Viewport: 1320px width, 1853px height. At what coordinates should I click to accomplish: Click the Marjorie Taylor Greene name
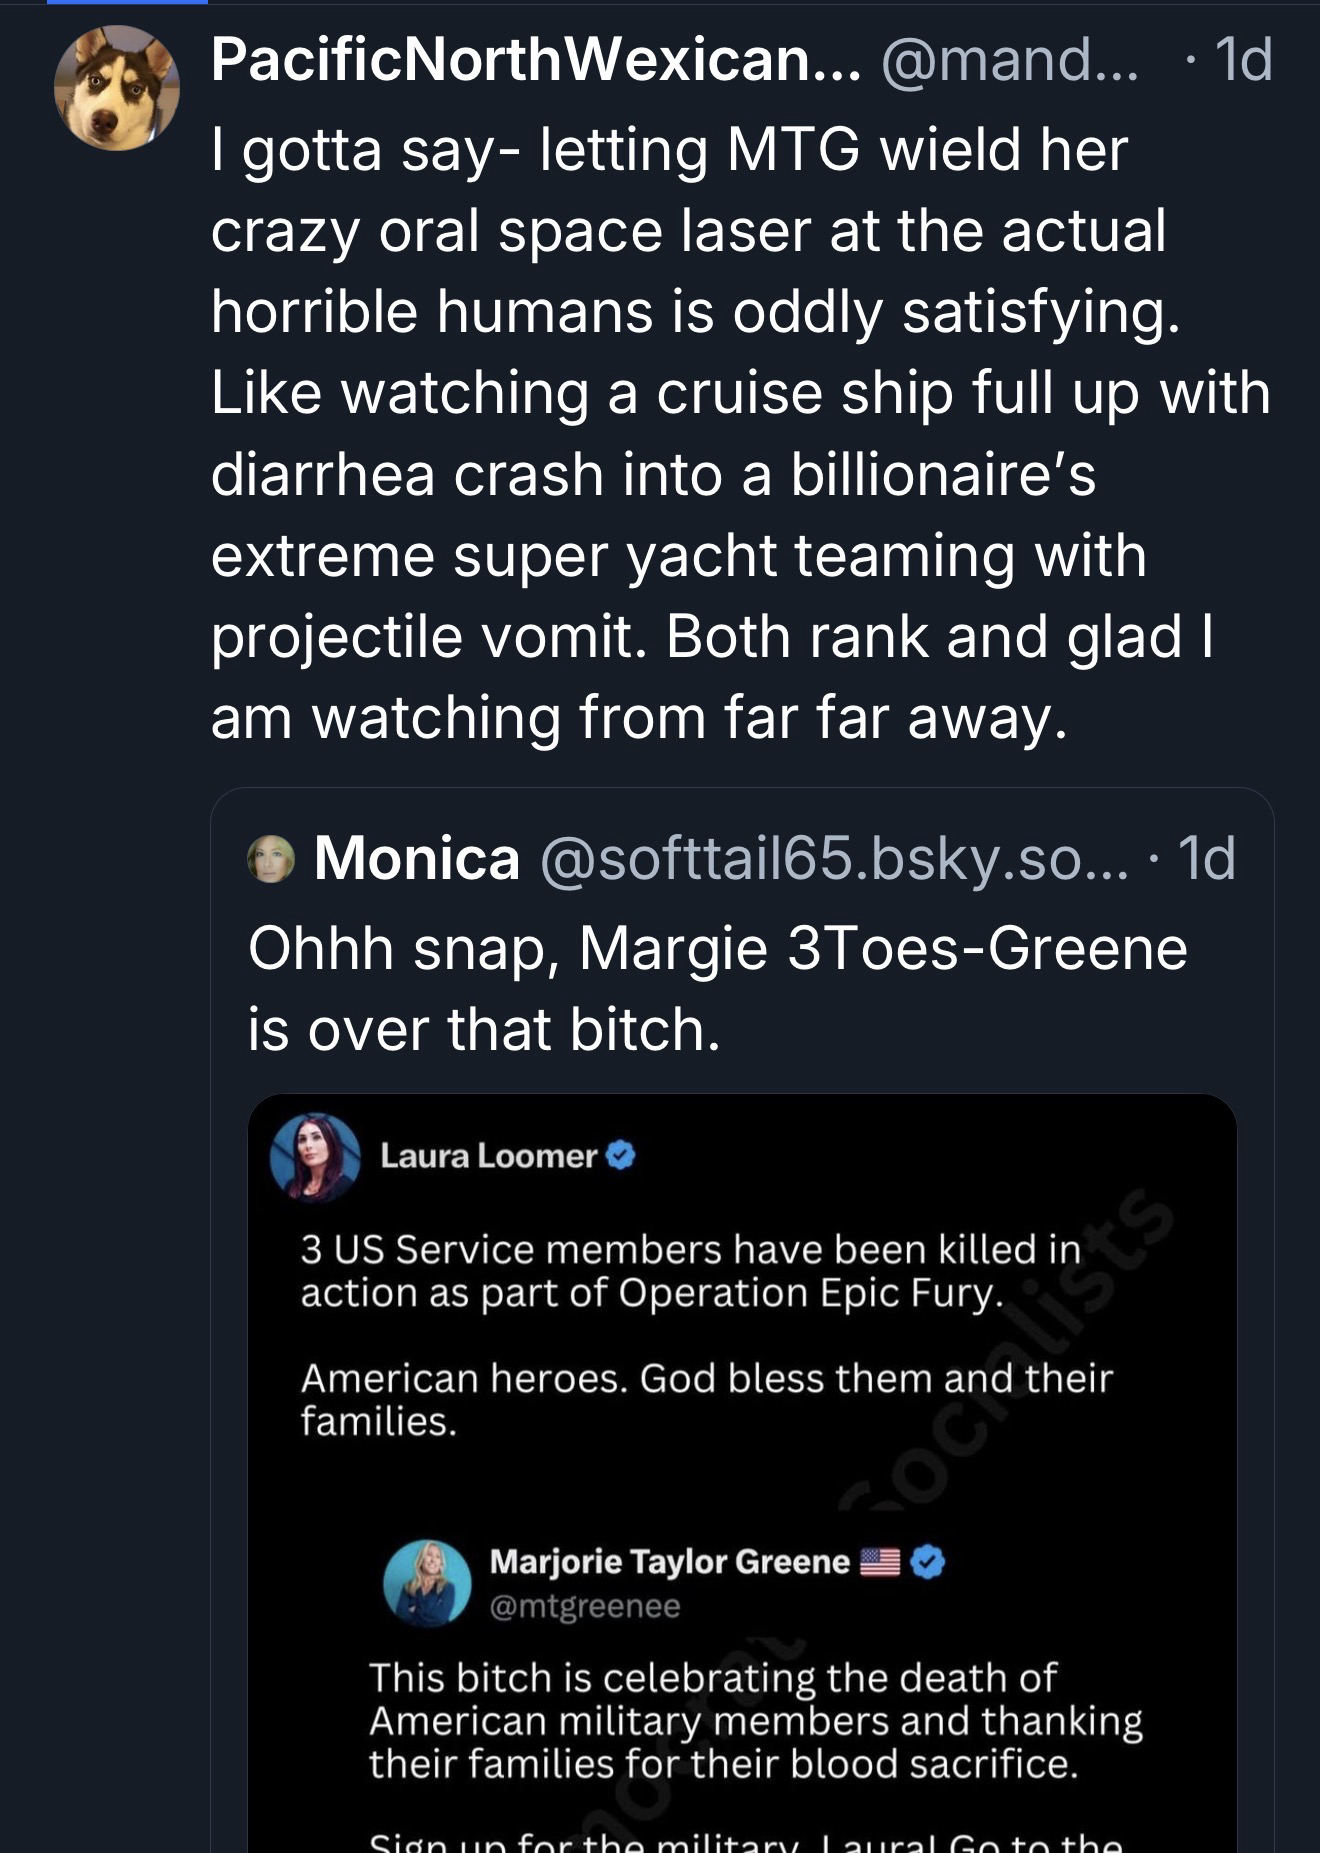(669, 1561)
